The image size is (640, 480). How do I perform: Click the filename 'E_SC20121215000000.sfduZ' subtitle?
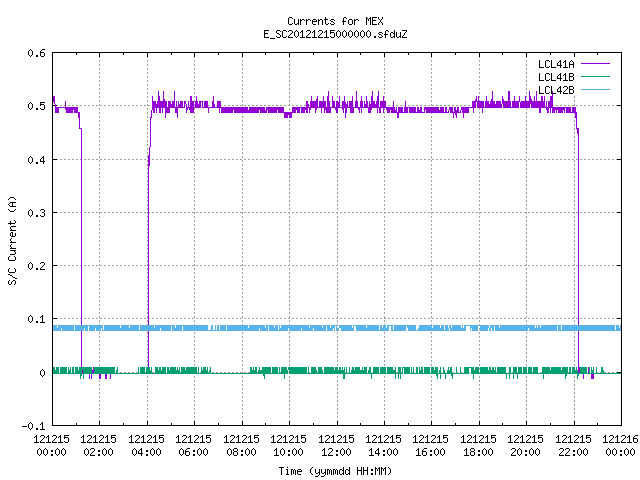click(x=335, y=34)
